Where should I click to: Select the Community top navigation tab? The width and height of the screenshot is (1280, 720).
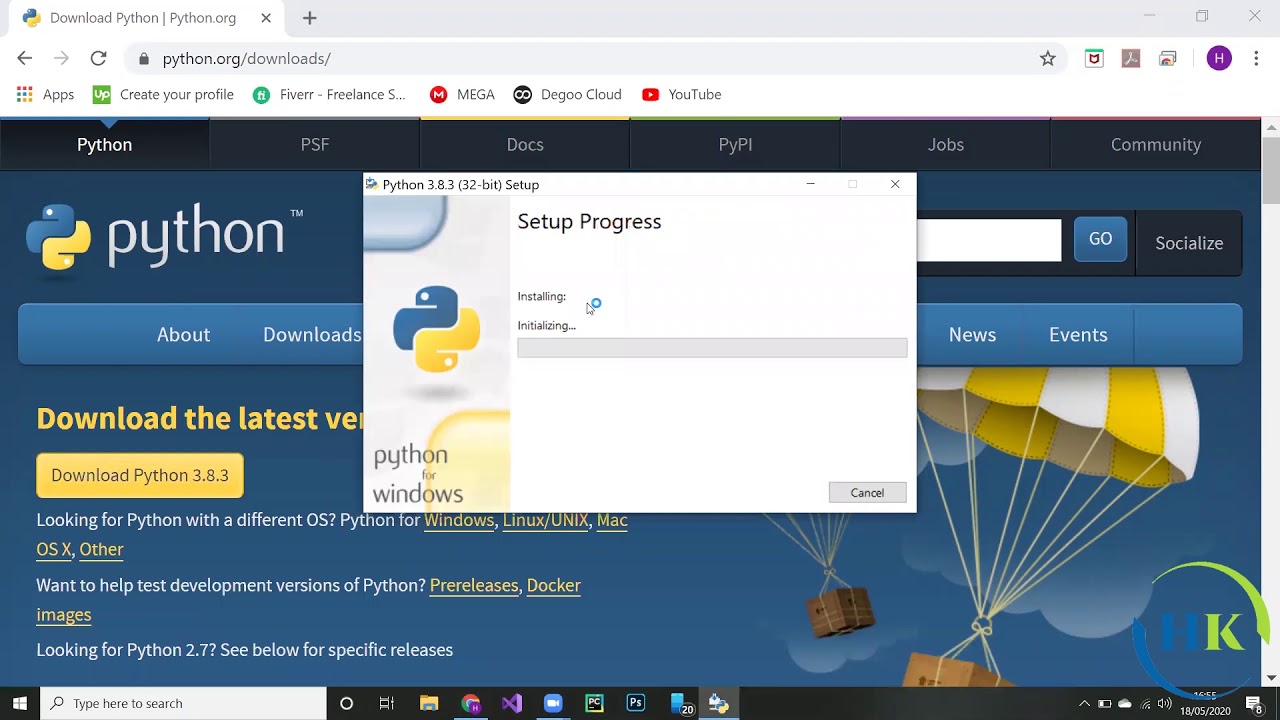click(1156, 144)
